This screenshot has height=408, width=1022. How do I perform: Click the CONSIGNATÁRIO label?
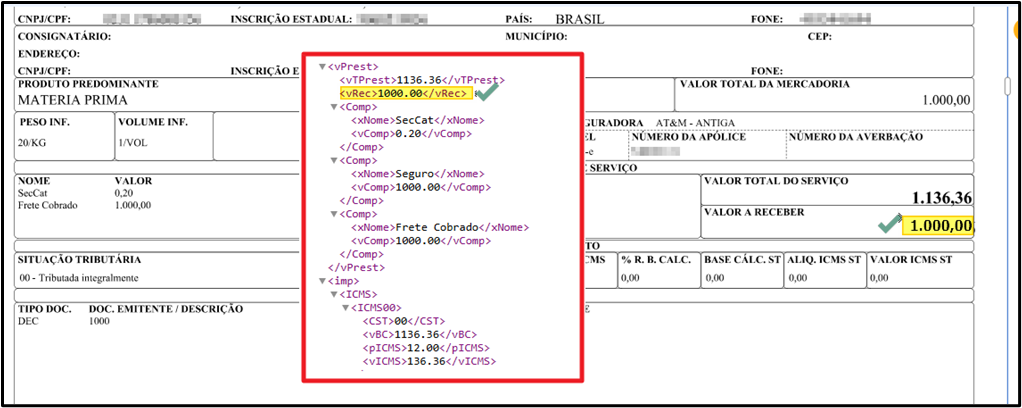(64, 36)
